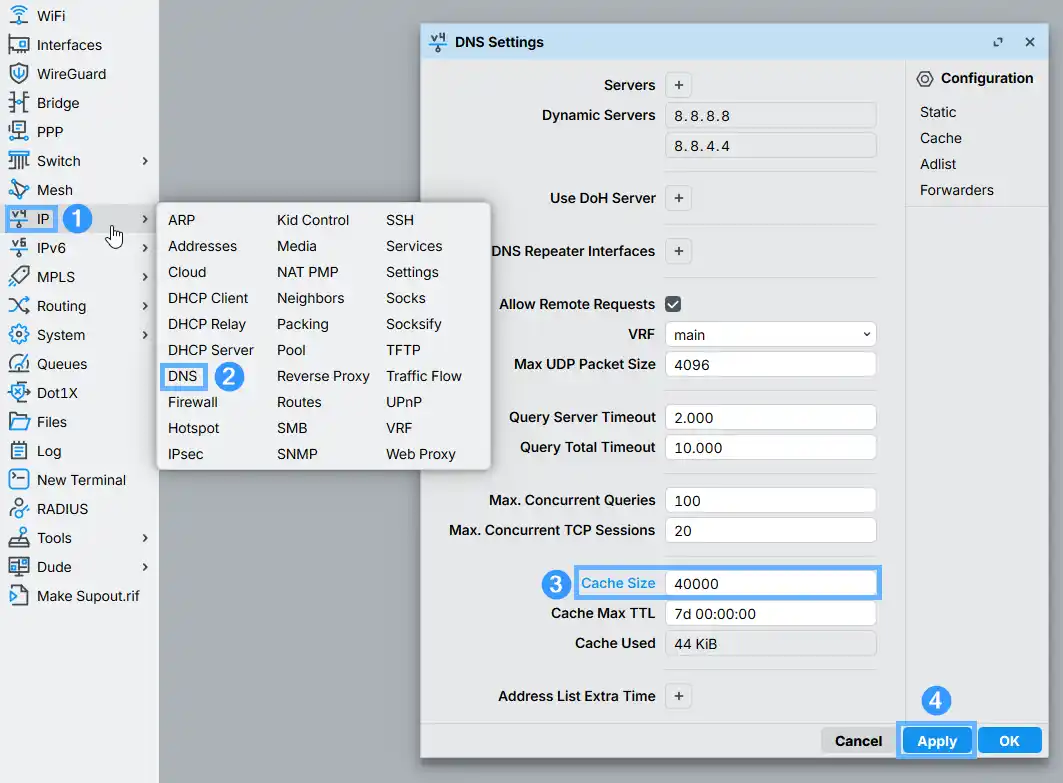Click the DNS Settings title bar icon
This screenshot has width=1063, height=783.
click(x=438, y=42)
